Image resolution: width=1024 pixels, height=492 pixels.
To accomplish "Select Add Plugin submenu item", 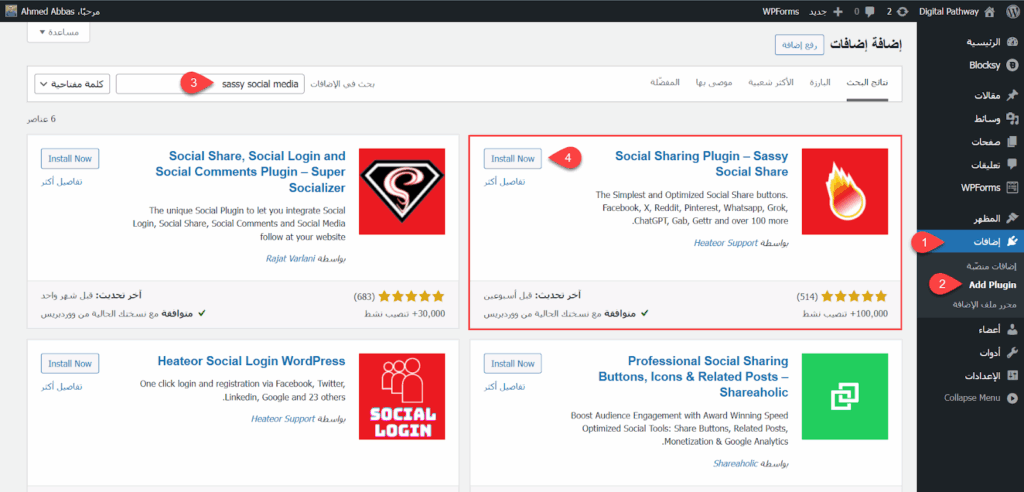I will [x=993, y=285].
